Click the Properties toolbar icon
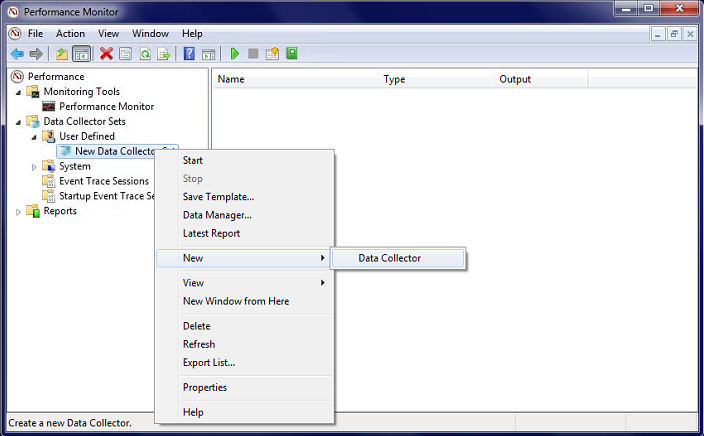Screen dimensions: 704x436 tap(125, 54)
